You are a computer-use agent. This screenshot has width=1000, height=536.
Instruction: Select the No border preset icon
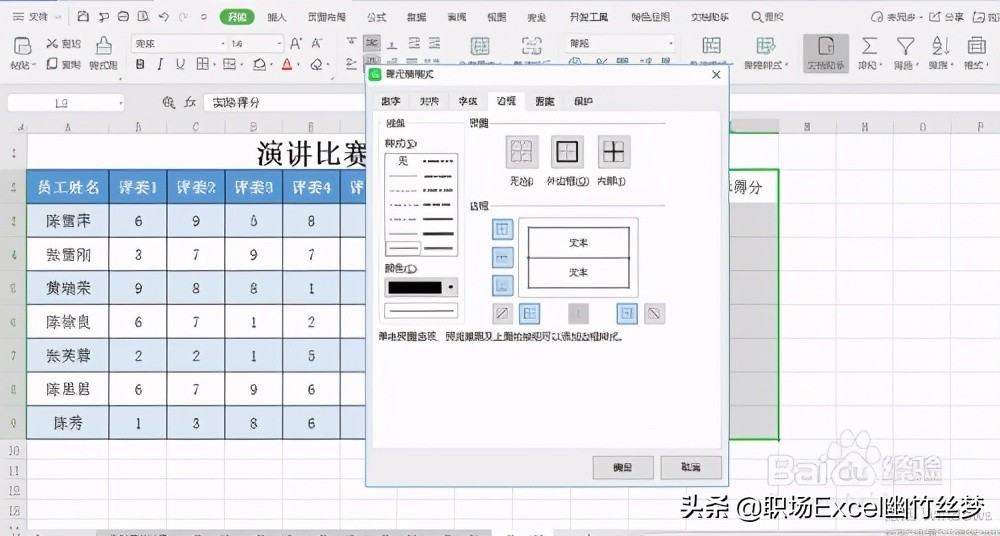[x=522, y=152]
